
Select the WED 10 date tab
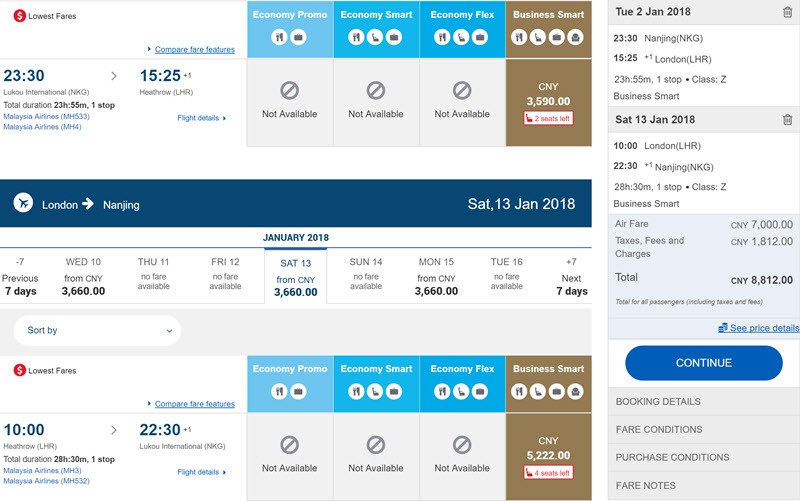pos(83,276)
